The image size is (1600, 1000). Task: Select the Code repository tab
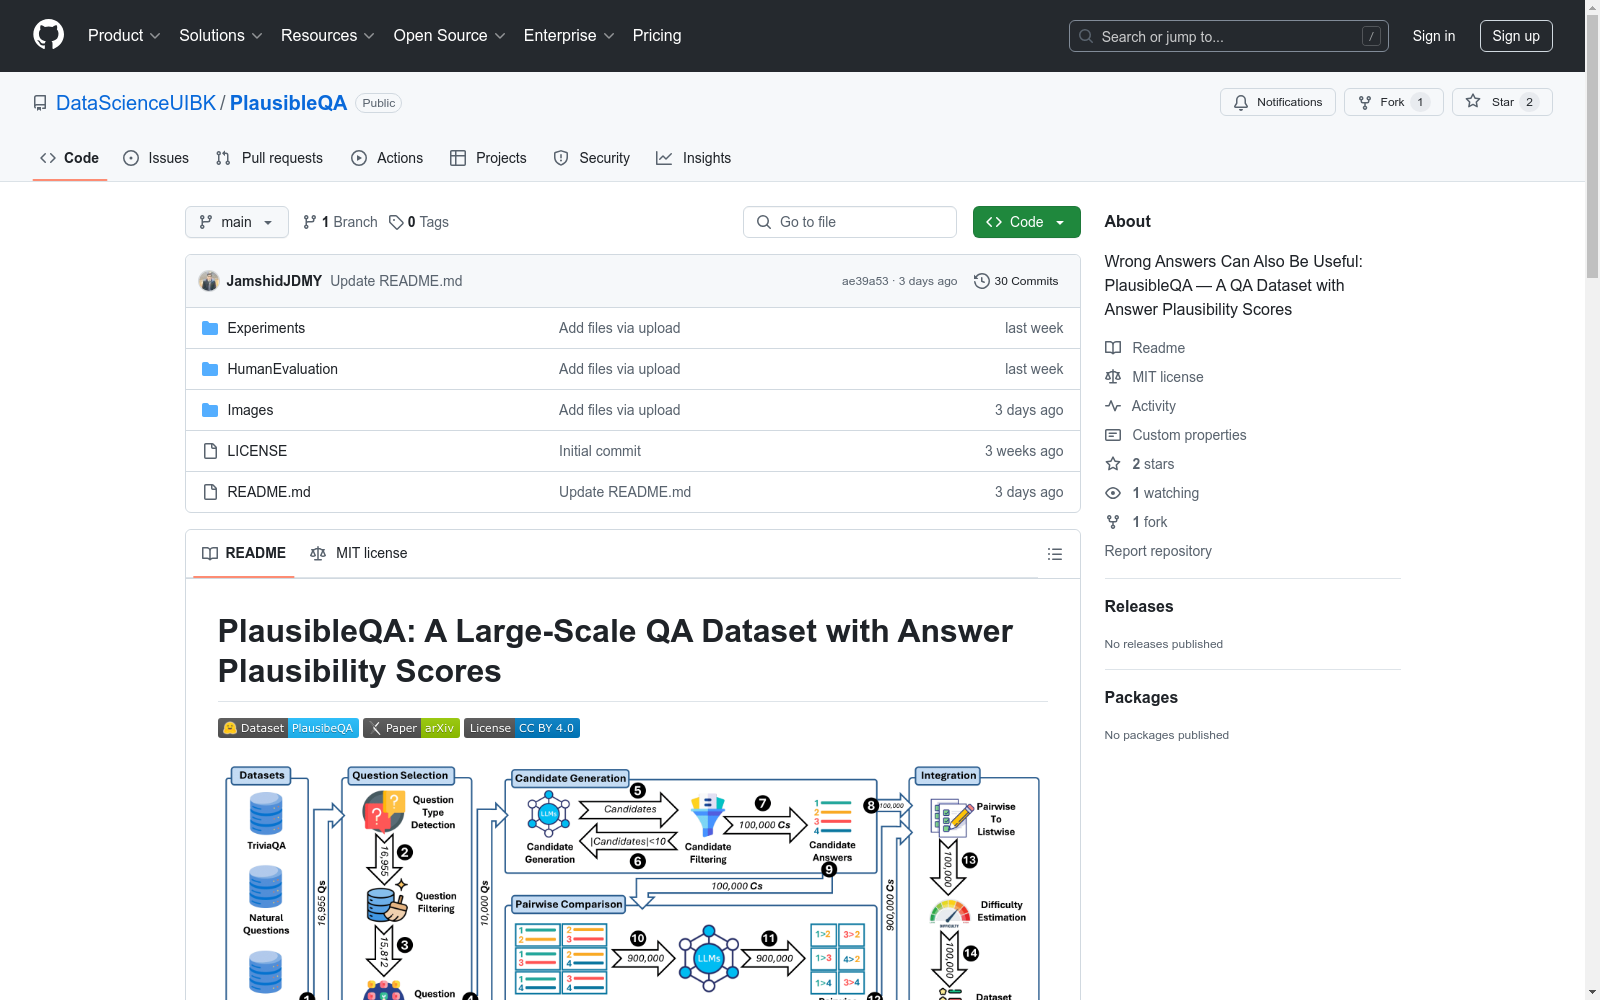(x=70, y=158)
